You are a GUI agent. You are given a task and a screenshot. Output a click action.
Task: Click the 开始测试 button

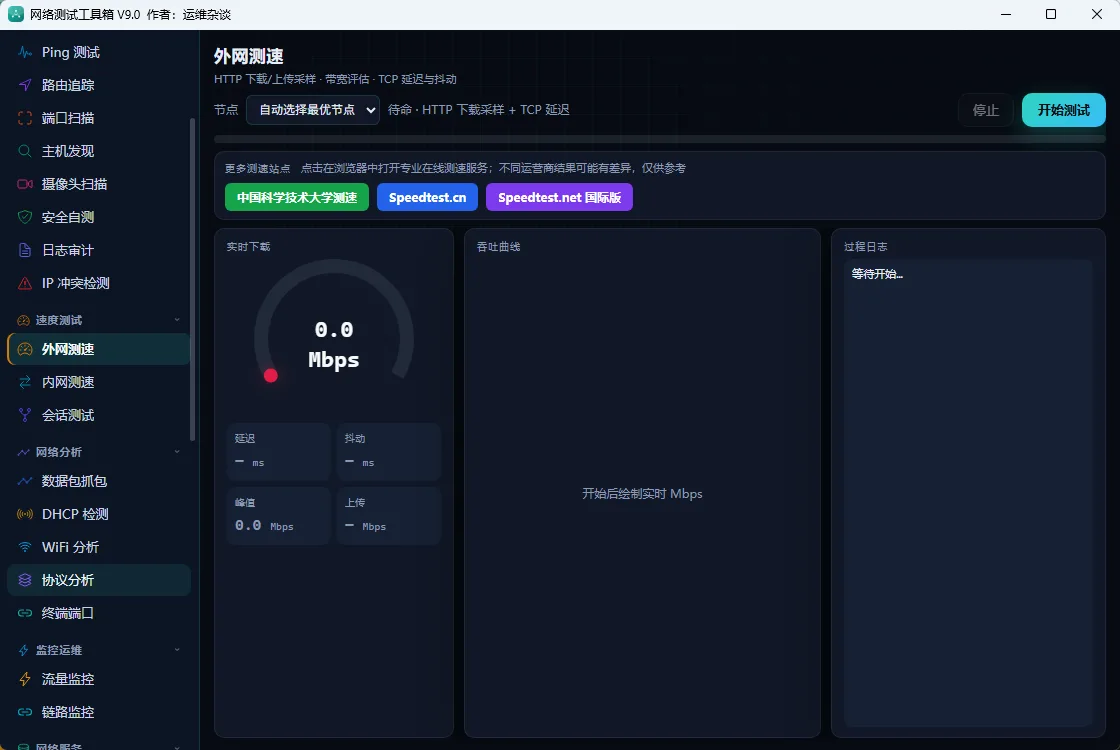pyautogui.click(x=1064, y=110)
